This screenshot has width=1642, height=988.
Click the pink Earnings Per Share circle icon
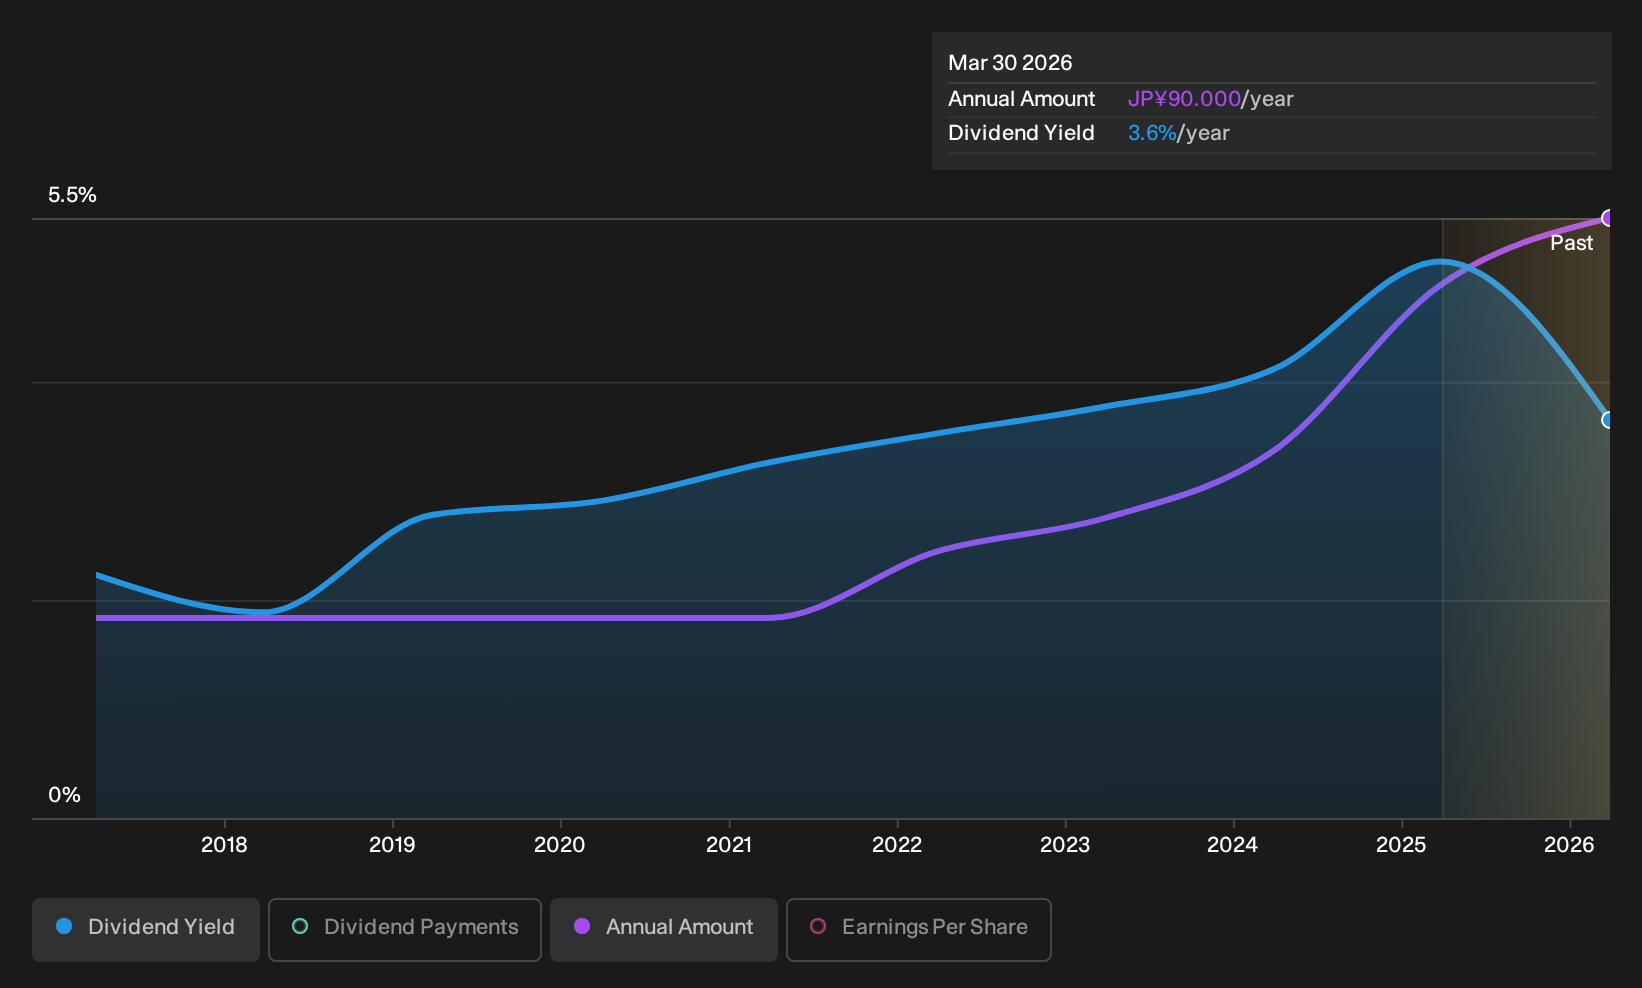click(818, 926)
